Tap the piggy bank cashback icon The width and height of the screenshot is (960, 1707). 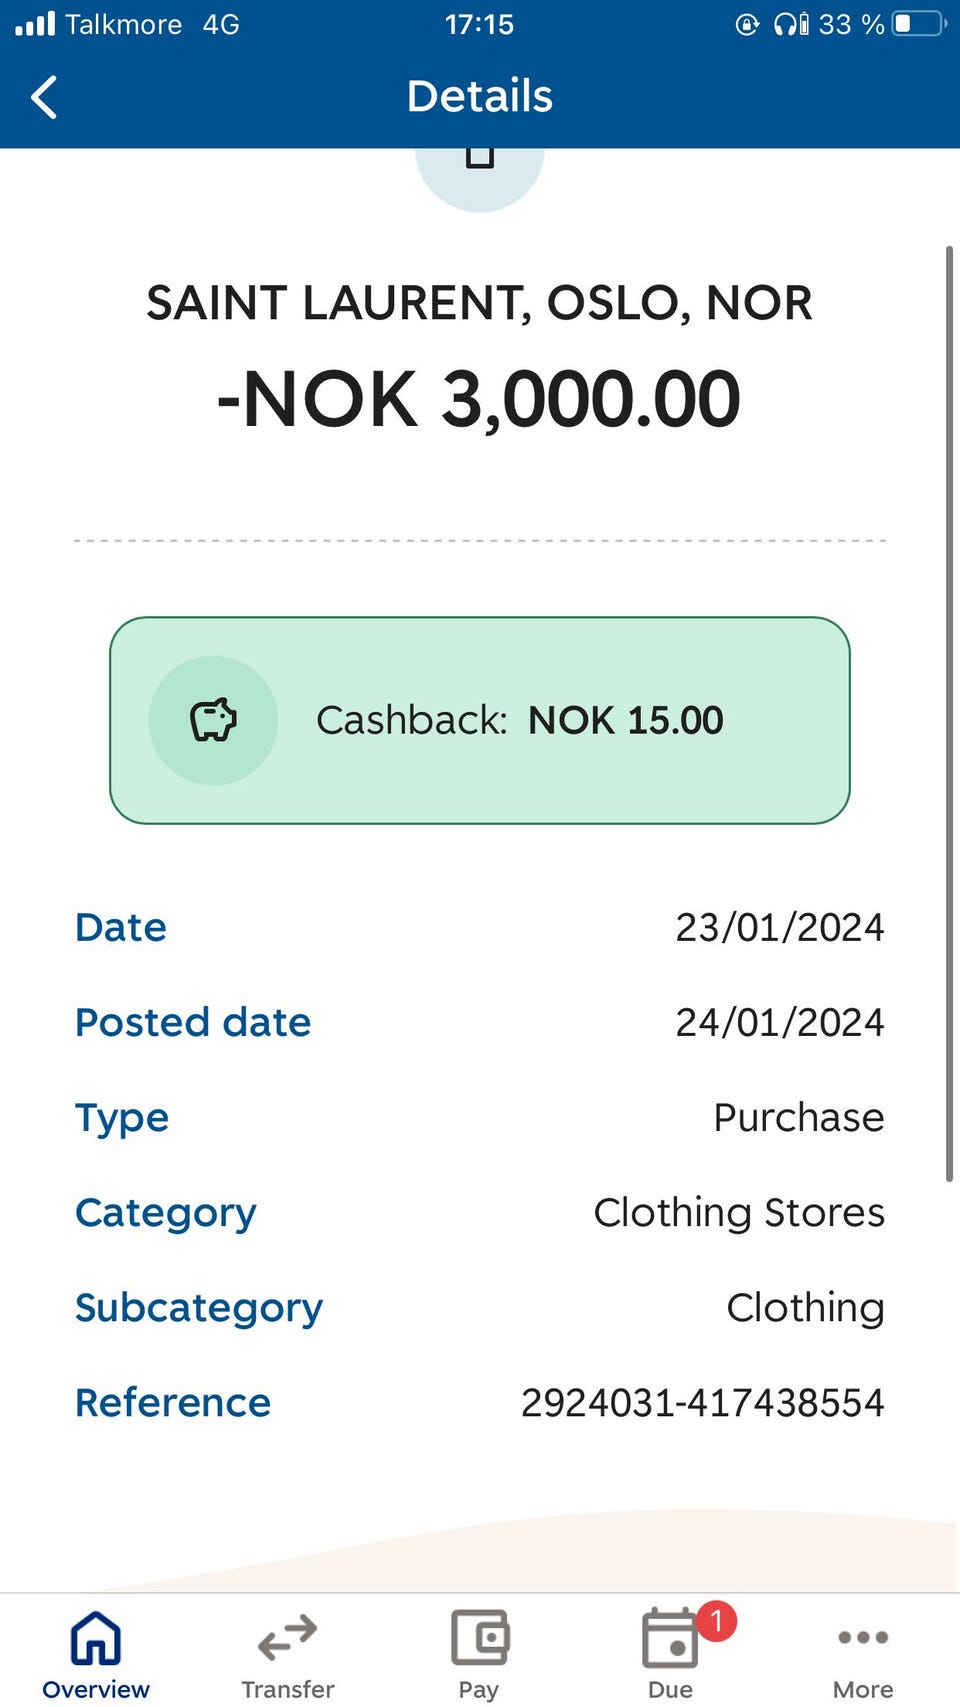[x=213, y=720]
